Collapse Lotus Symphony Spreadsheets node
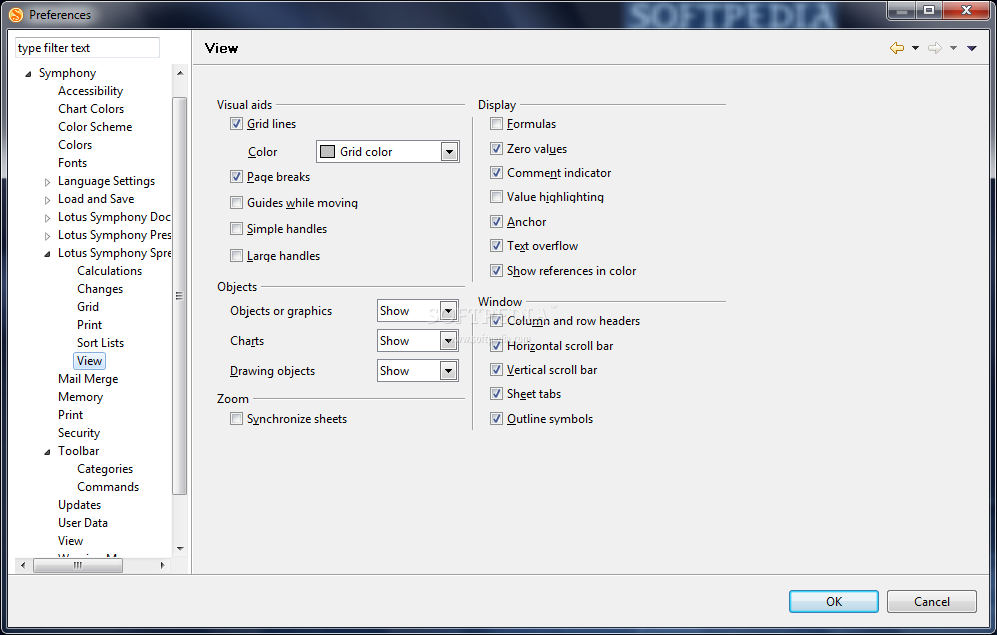The image size is (997, 635). [47, 254]
